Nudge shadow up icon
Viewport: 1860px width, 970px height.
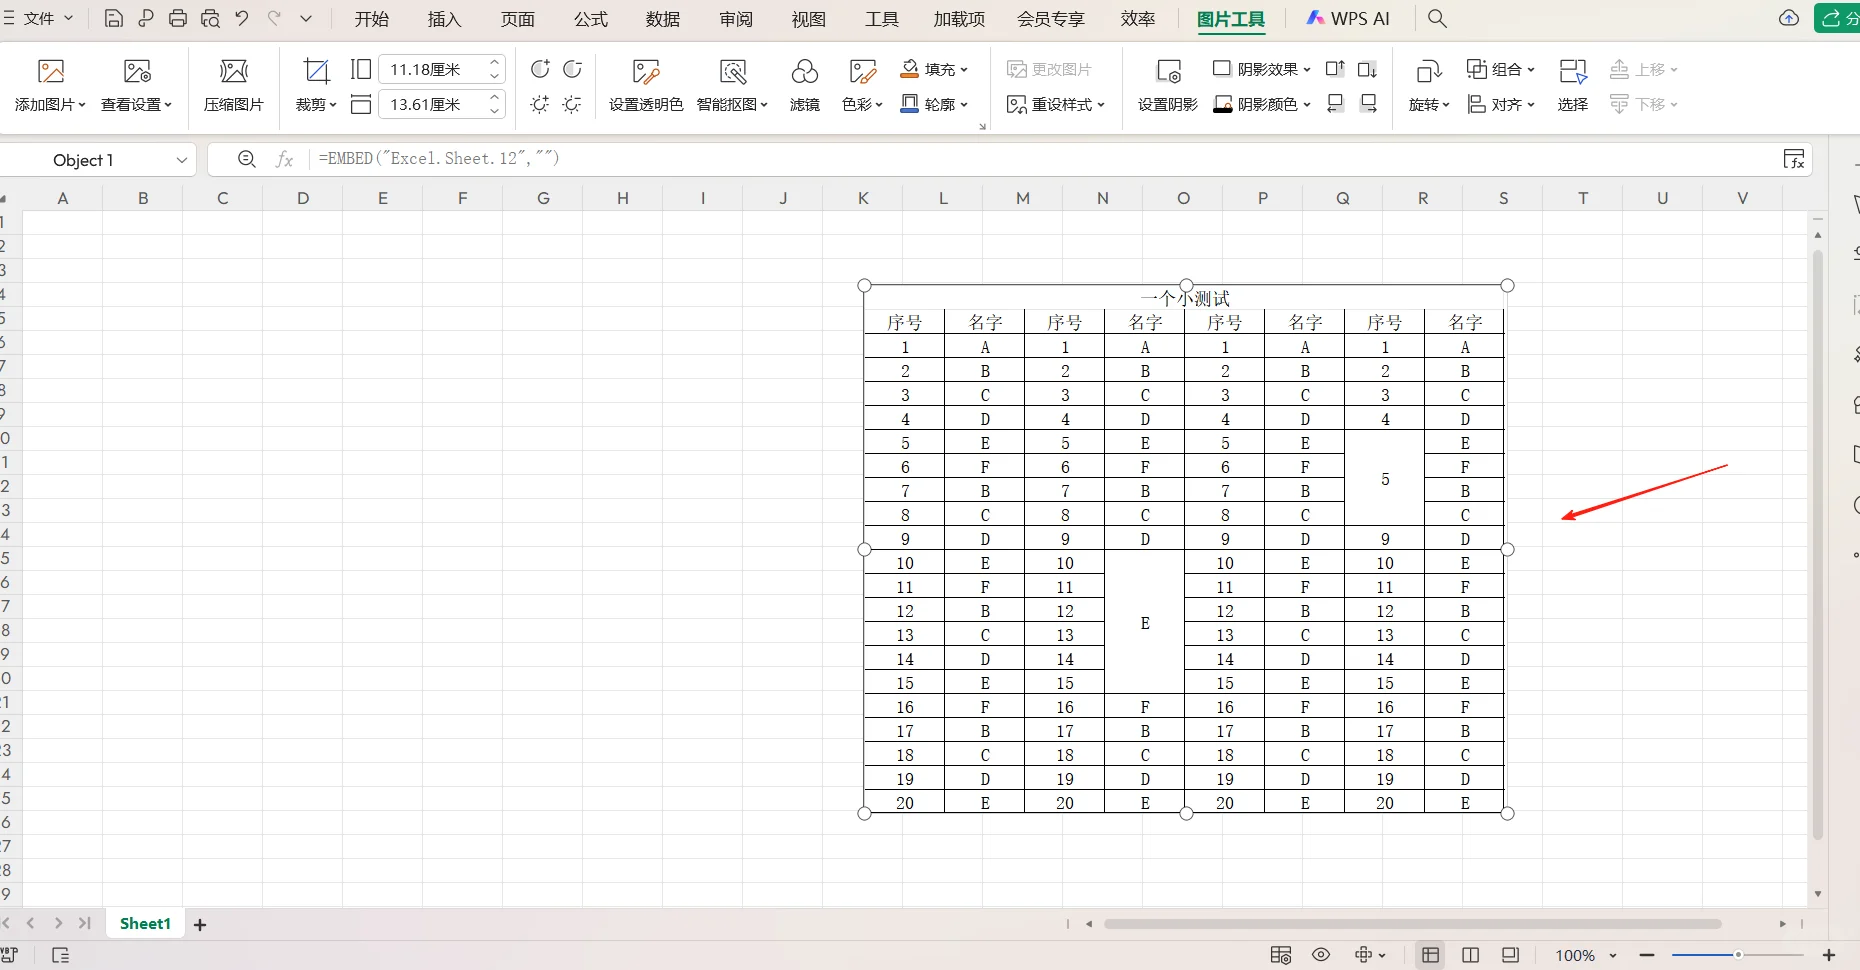1335,69
